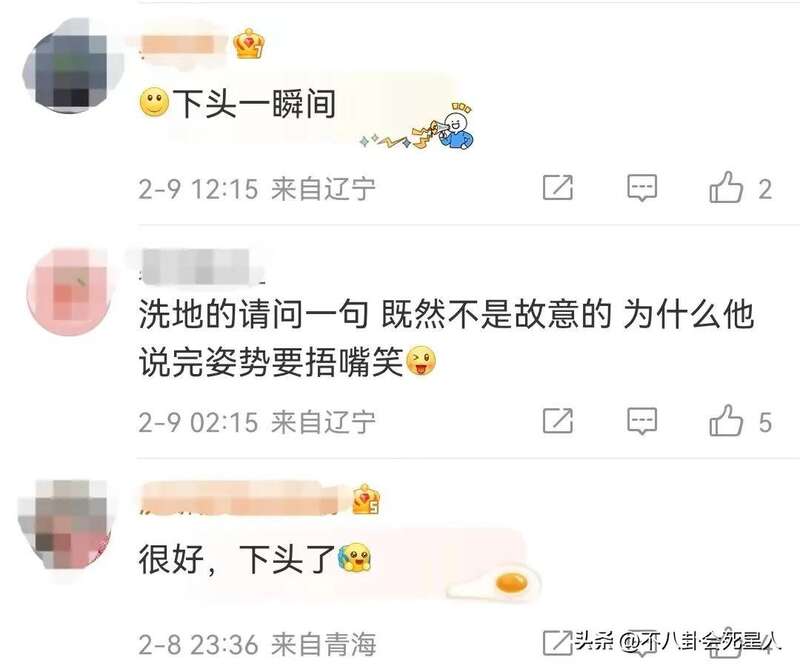
Task: Open replies for the 洗地的请问一句 comment
Action: pos(642,421)
